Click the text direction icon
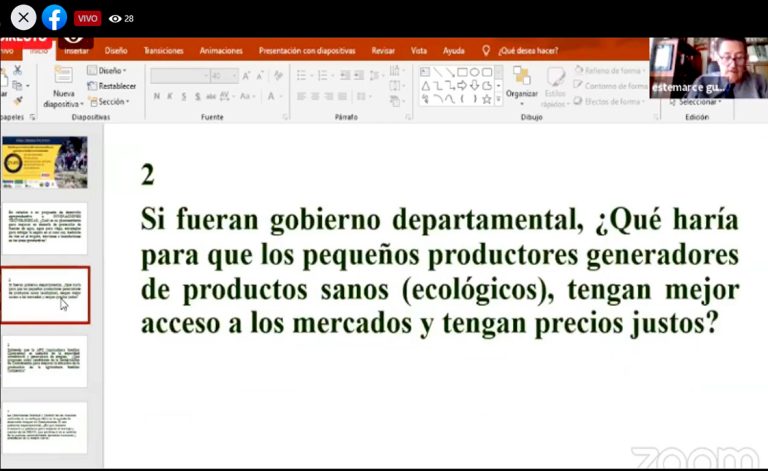 point(395,71)
